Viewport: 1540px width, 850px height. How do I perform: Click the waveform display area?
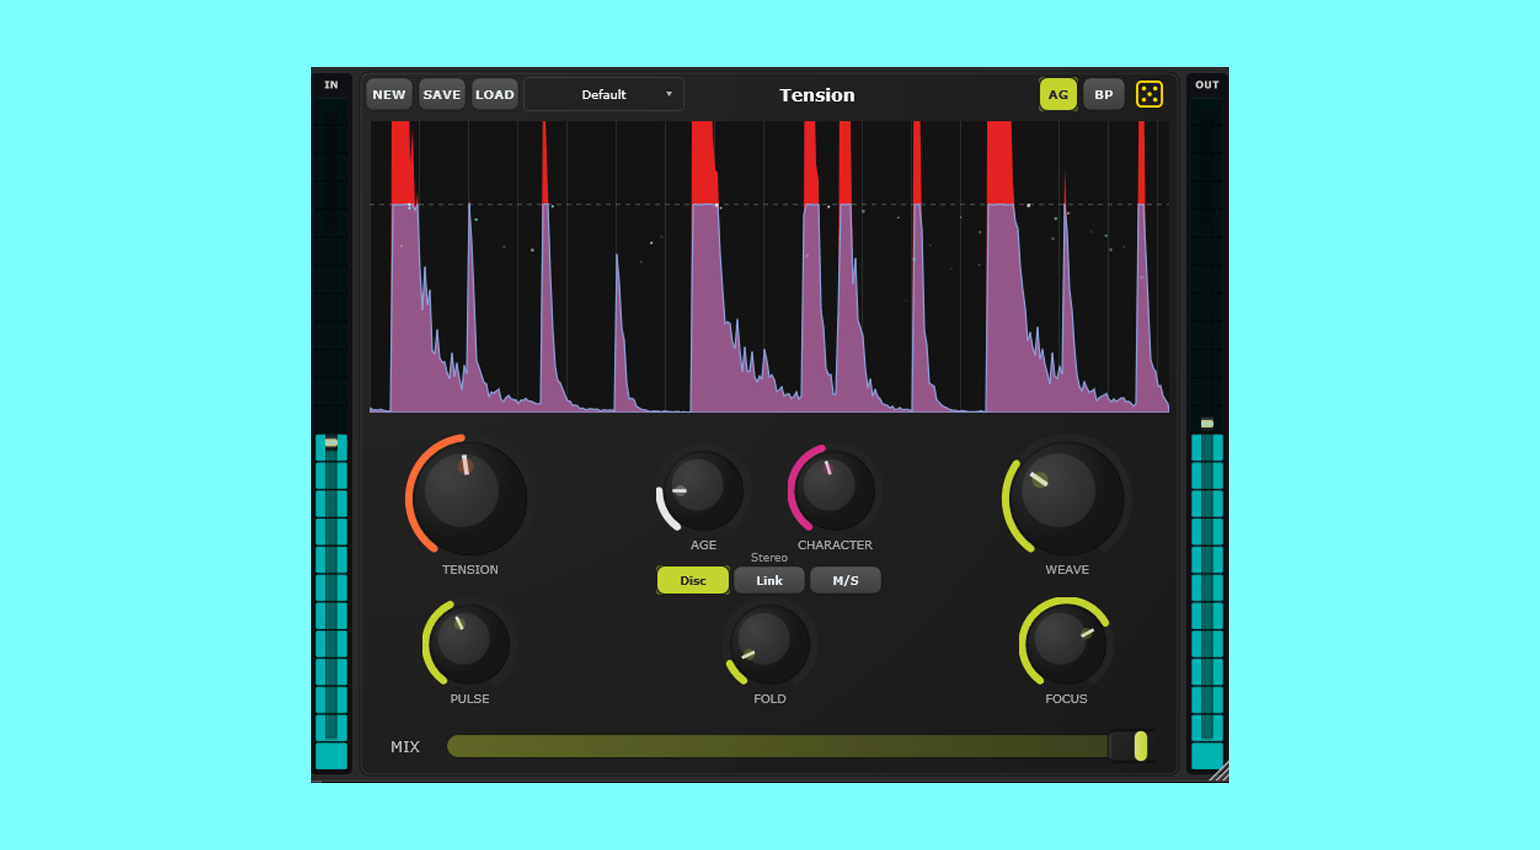[x=769, y=266]
